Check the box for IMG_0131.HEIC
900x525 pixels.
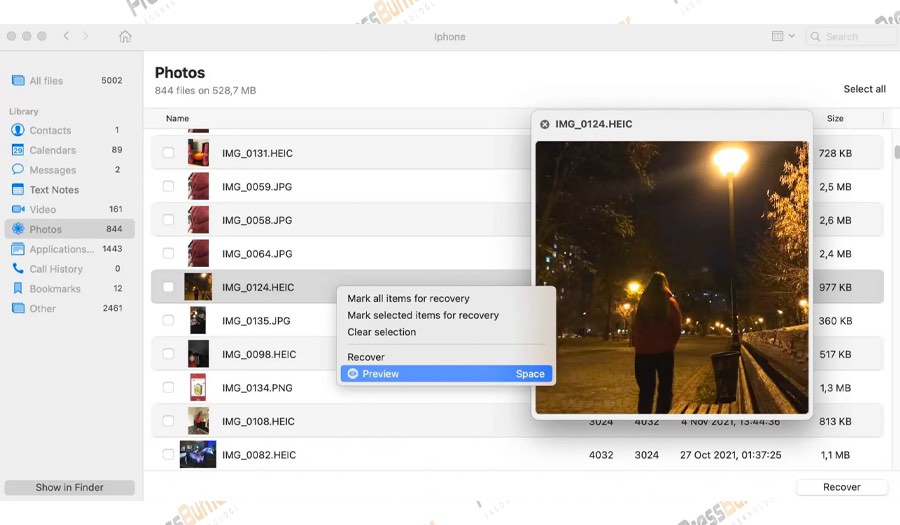[168, 153]
